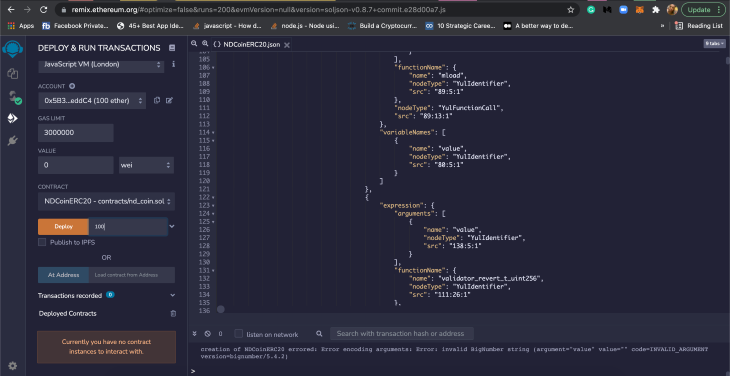
Task: Expand Transactions recorded section
Action: pyautogui.click(x=173, y=295)
